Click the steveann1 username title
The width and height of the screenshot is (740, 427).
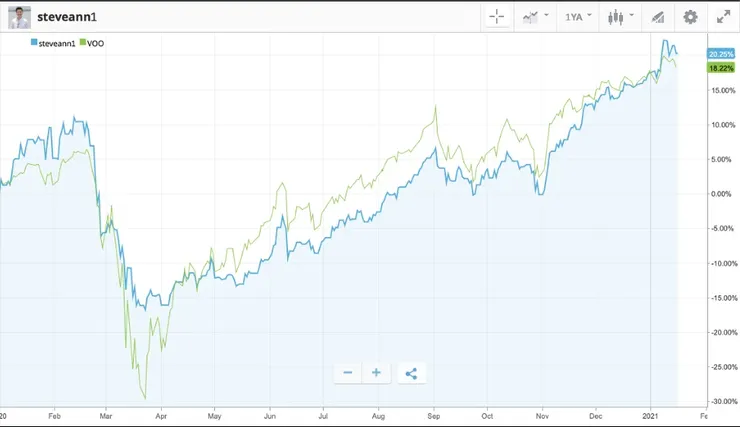click(67, 17)
